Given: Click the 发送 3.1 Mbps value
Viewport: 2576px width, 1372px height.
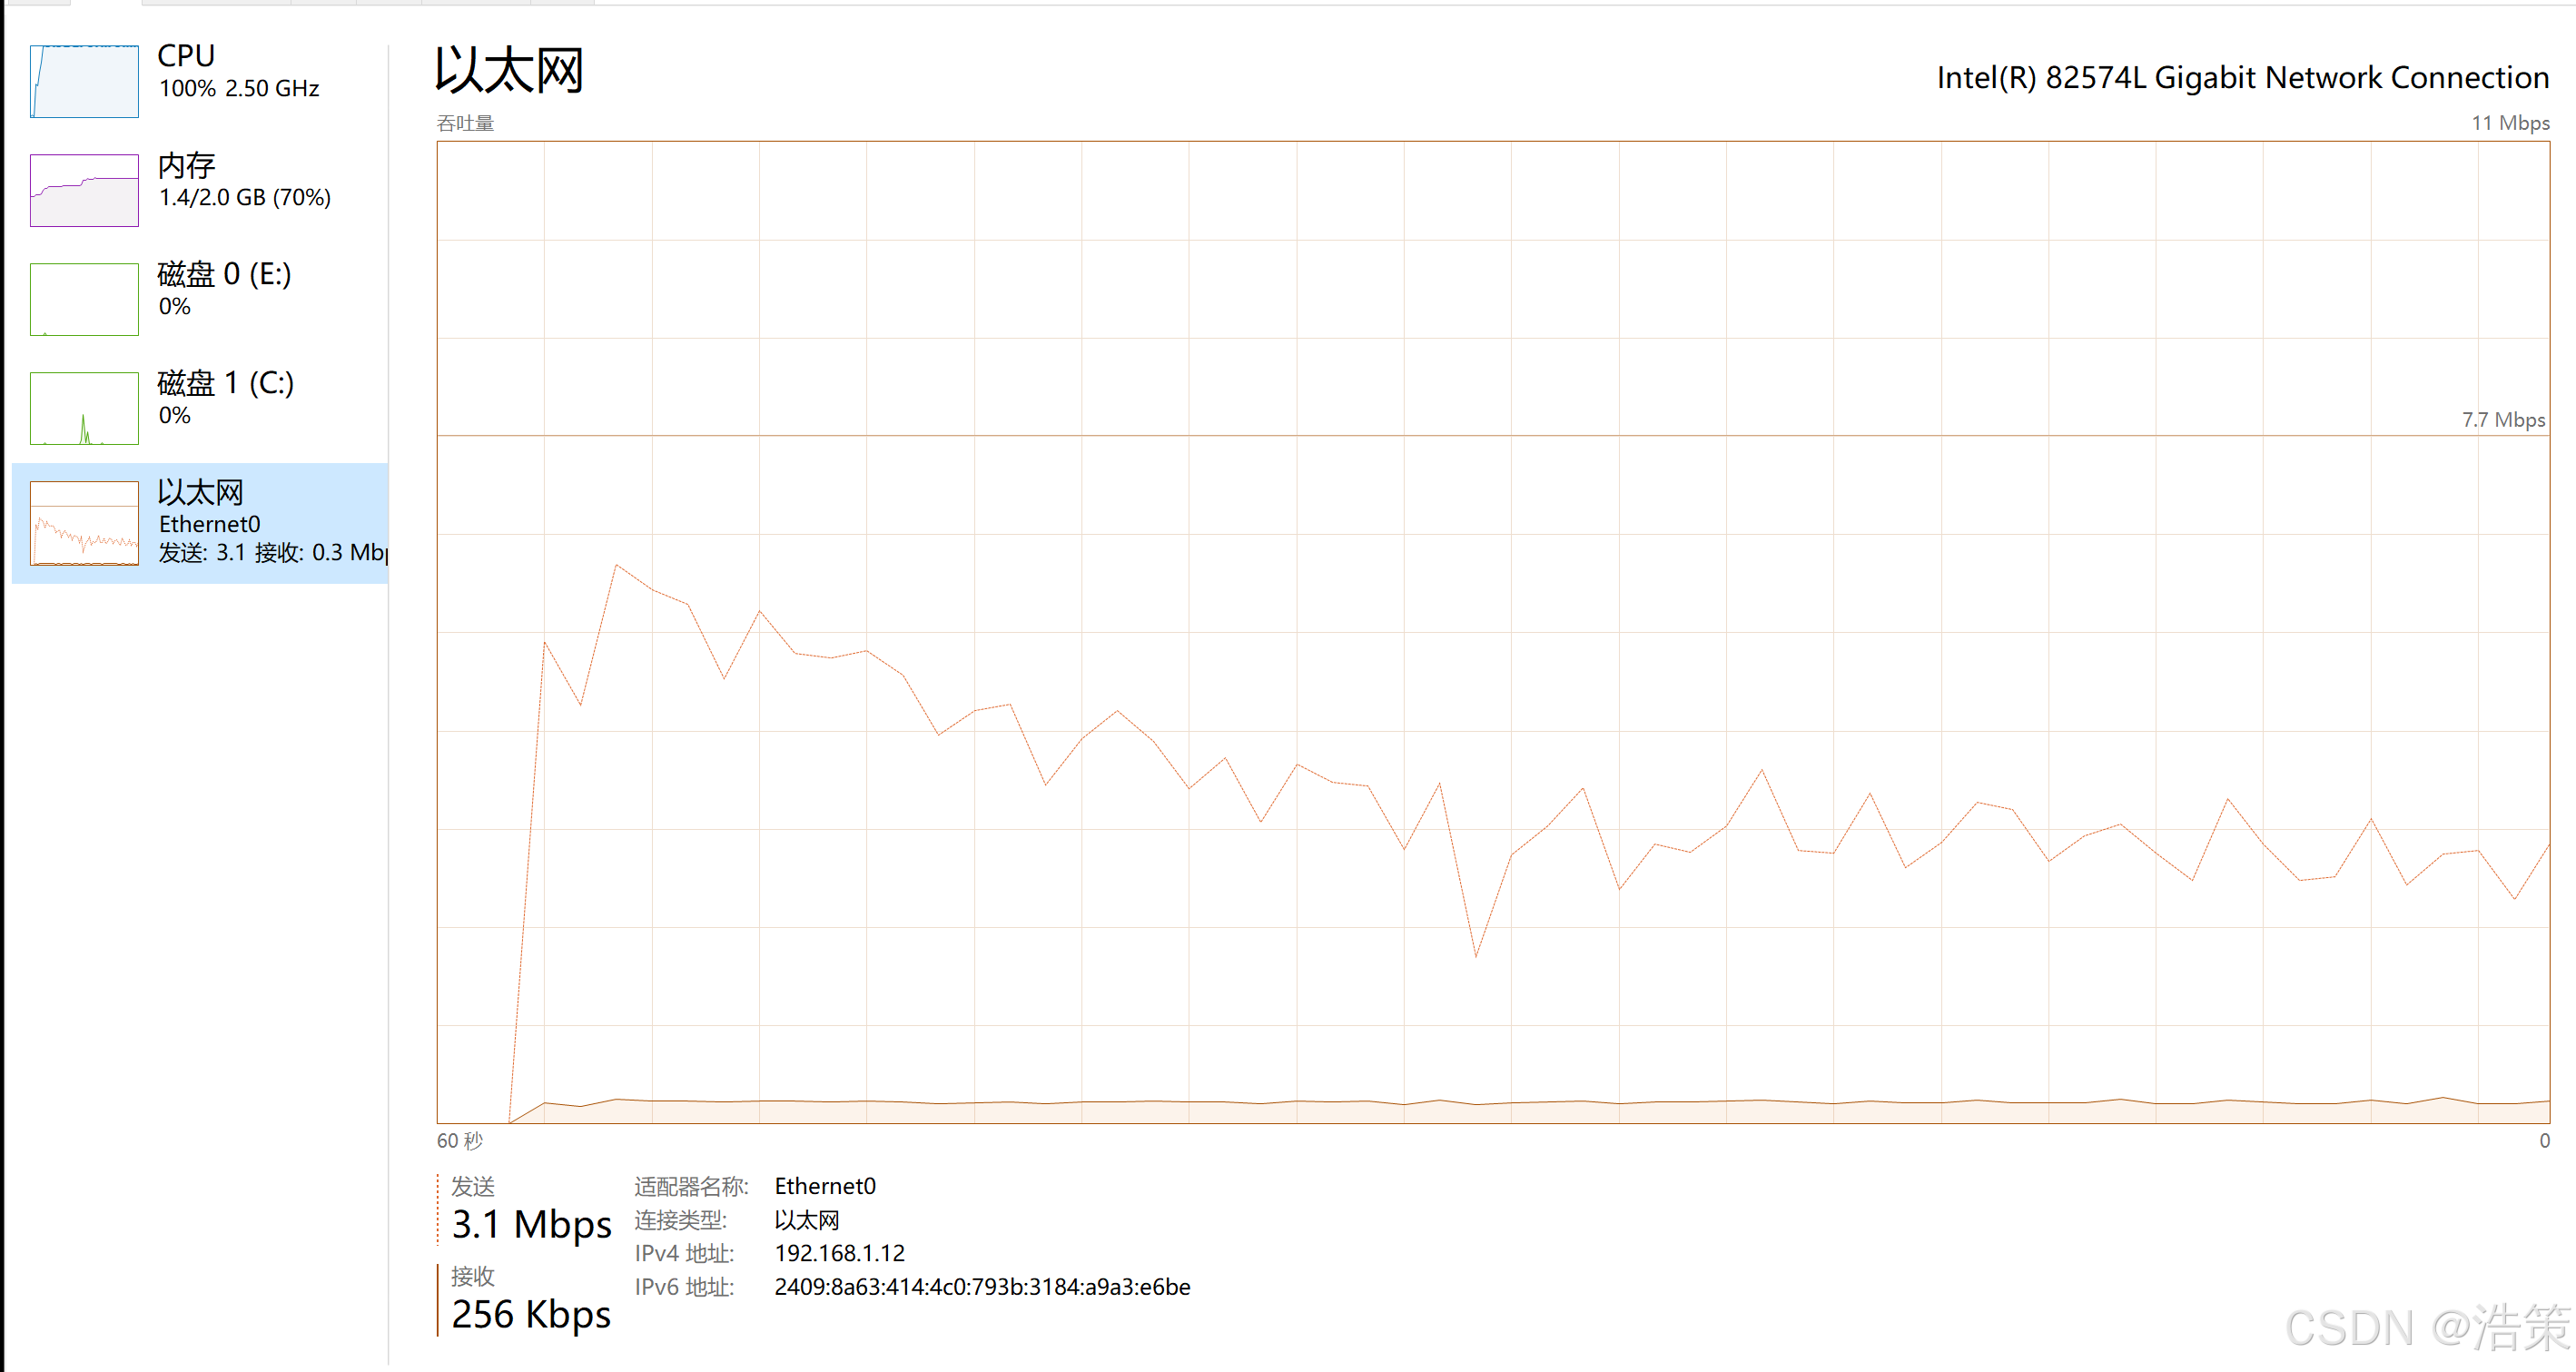Looking at the screenshot, I should point(531,1225).
